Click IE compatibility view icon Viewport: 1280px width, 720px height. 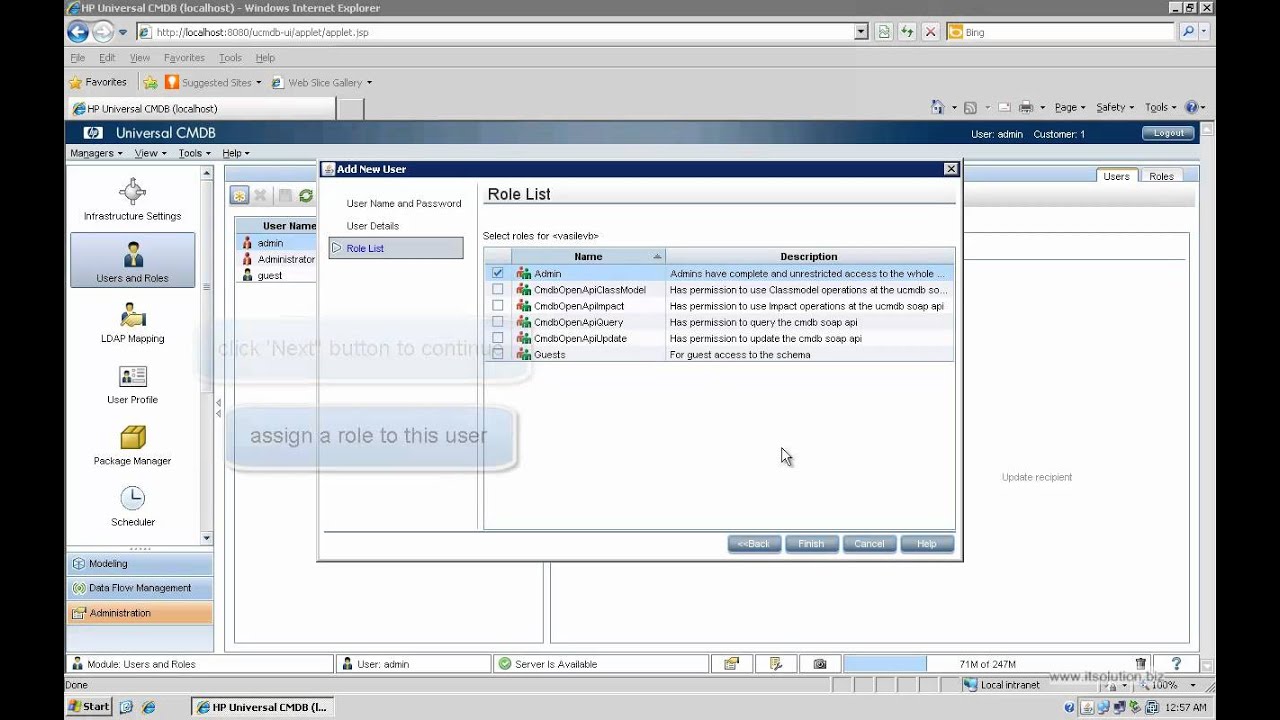coord(884,32)
